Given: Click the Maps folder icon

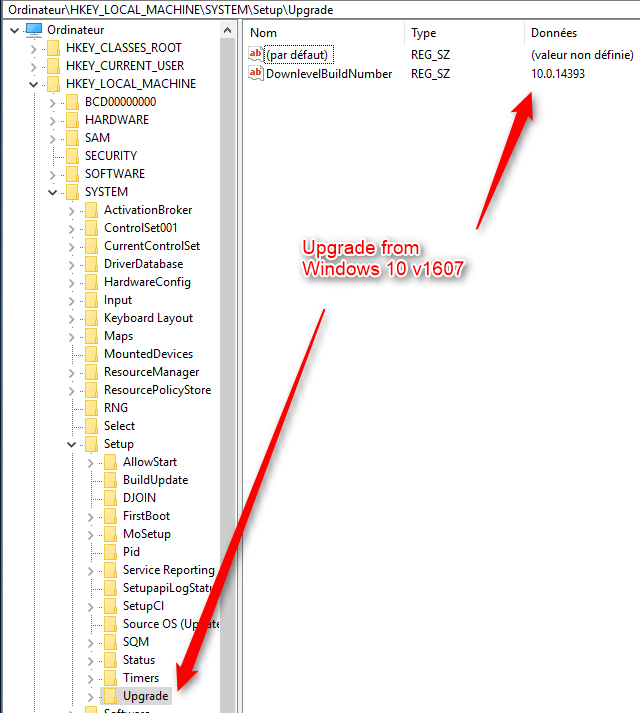Looking at the screenshot, I should point(91,336).
